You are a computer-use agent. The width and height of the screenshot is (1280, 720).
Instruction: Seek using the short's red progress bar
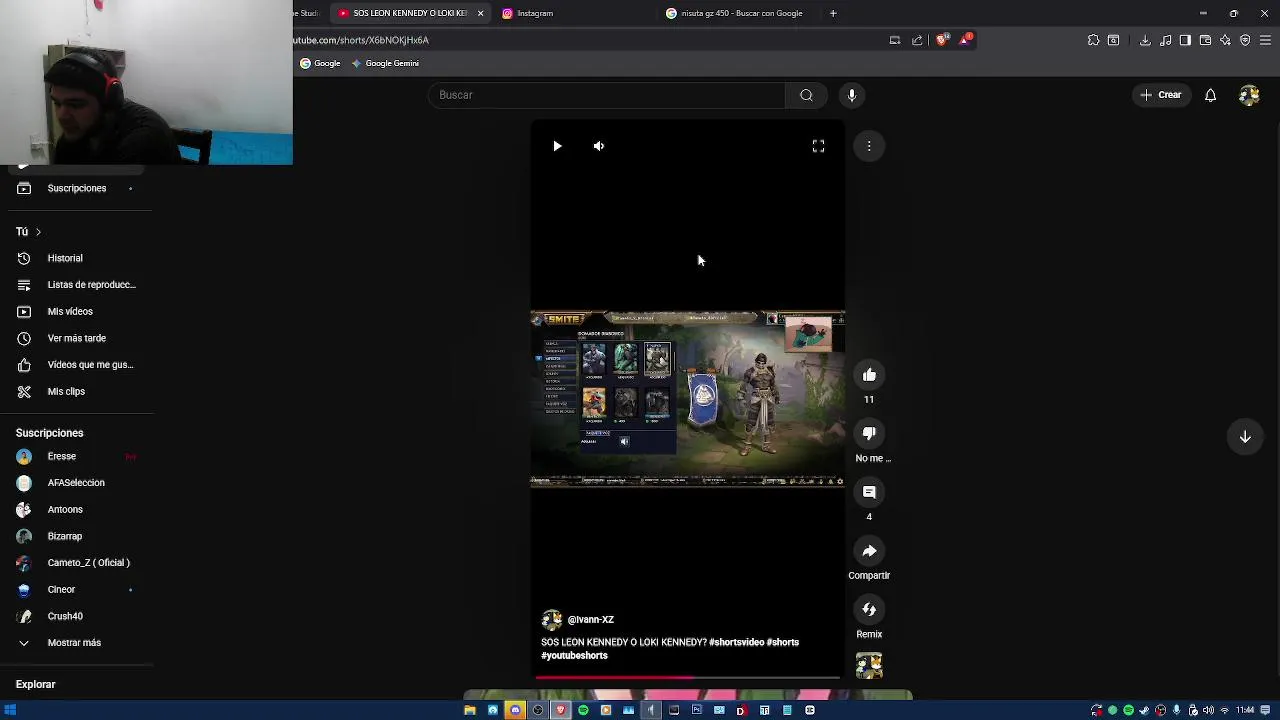tap(687, 677)
